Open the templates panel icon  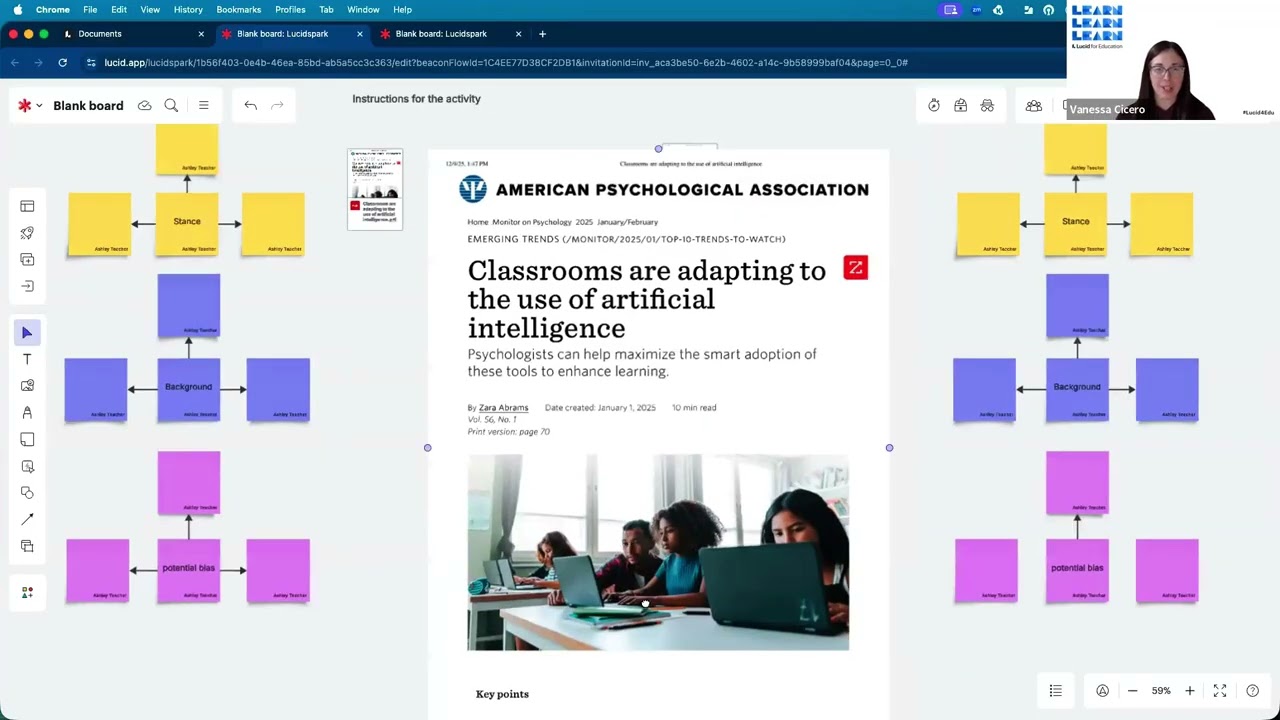[27, 206]
